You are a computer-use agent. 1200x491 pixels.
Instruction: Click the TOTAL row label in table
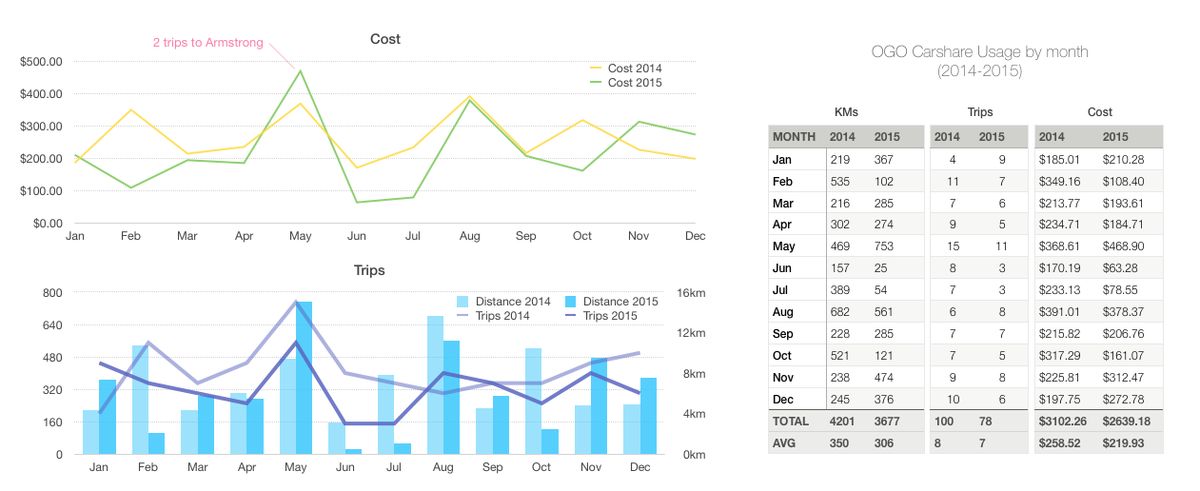pos(790,421)
